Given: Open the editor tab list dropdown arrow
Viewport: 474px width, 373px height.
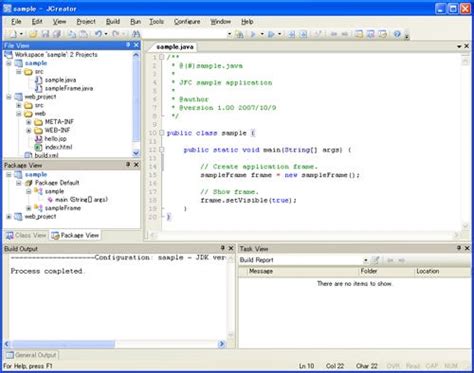Looking at the screenshot, I should [x=459, y=47].
